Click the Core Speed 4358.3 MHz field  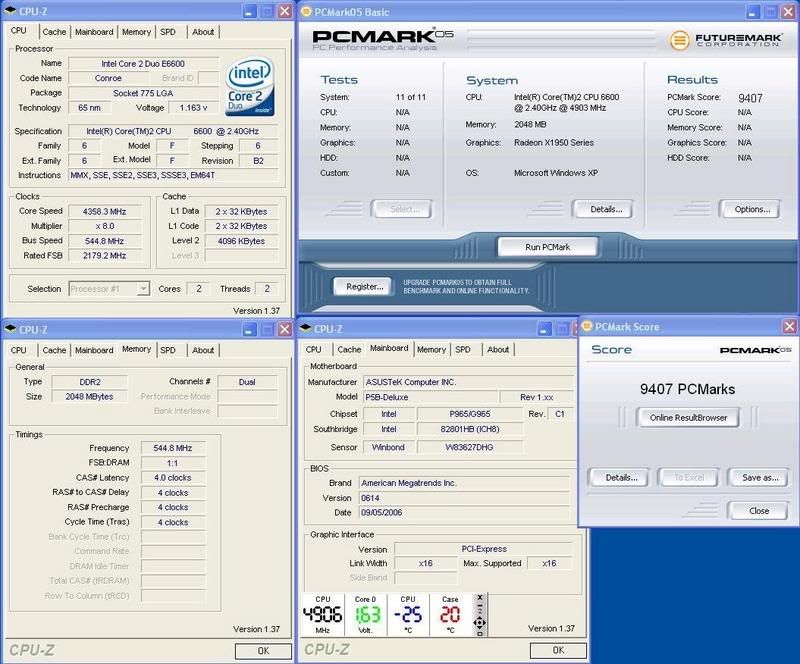pos(105,211)
